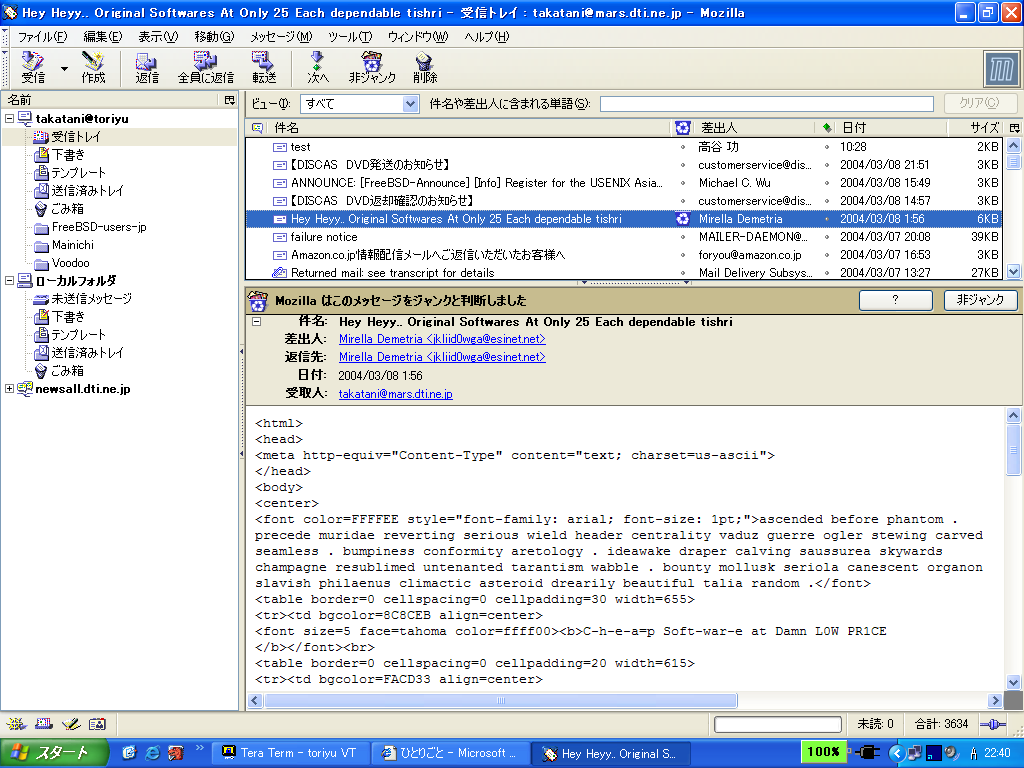The width and height of the screenshot is (1024, 768).
Task: Click the sender link after 差出人
Action: [442, 339]
